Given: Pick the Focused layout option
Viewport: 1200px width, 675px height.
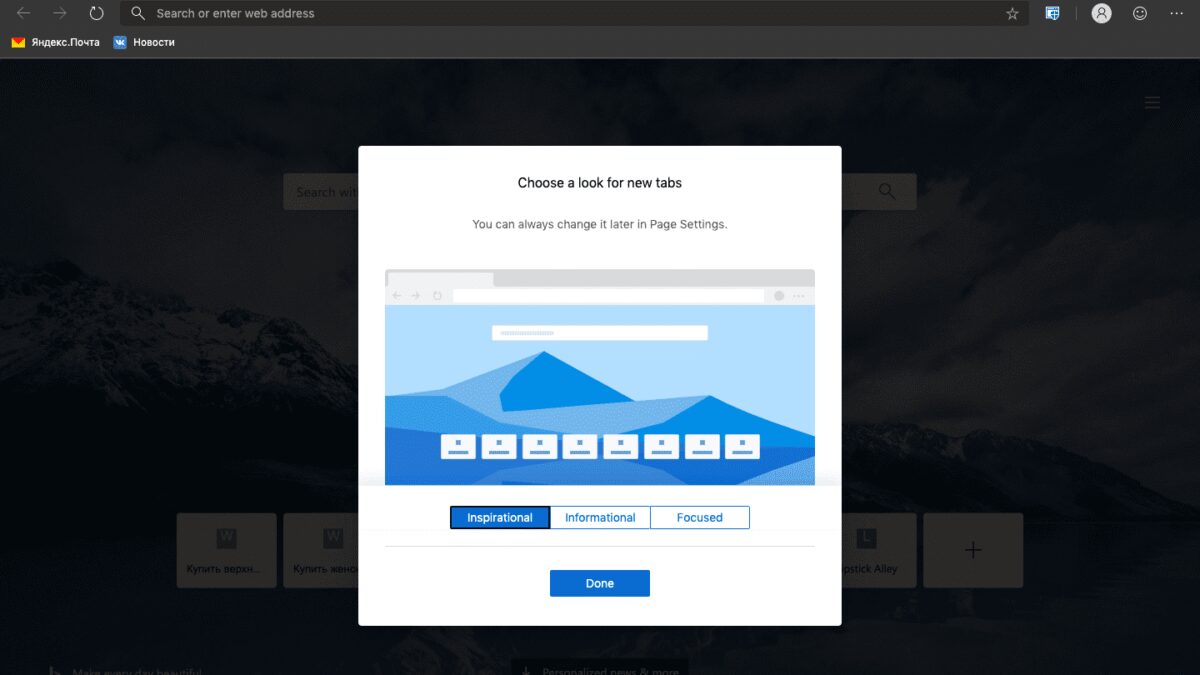Looking at the screenshot, I should pyautogui.click(x=699, y=517).
